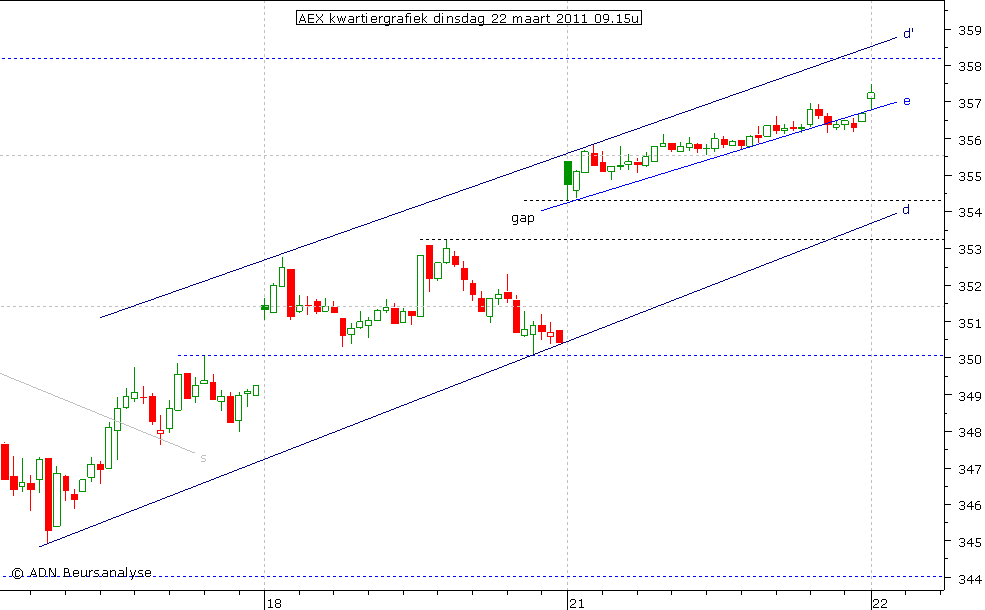The width and height of the screenshot is (985, 610).
Task: Click the latest green candle near 357
Action: pos(871,97)
